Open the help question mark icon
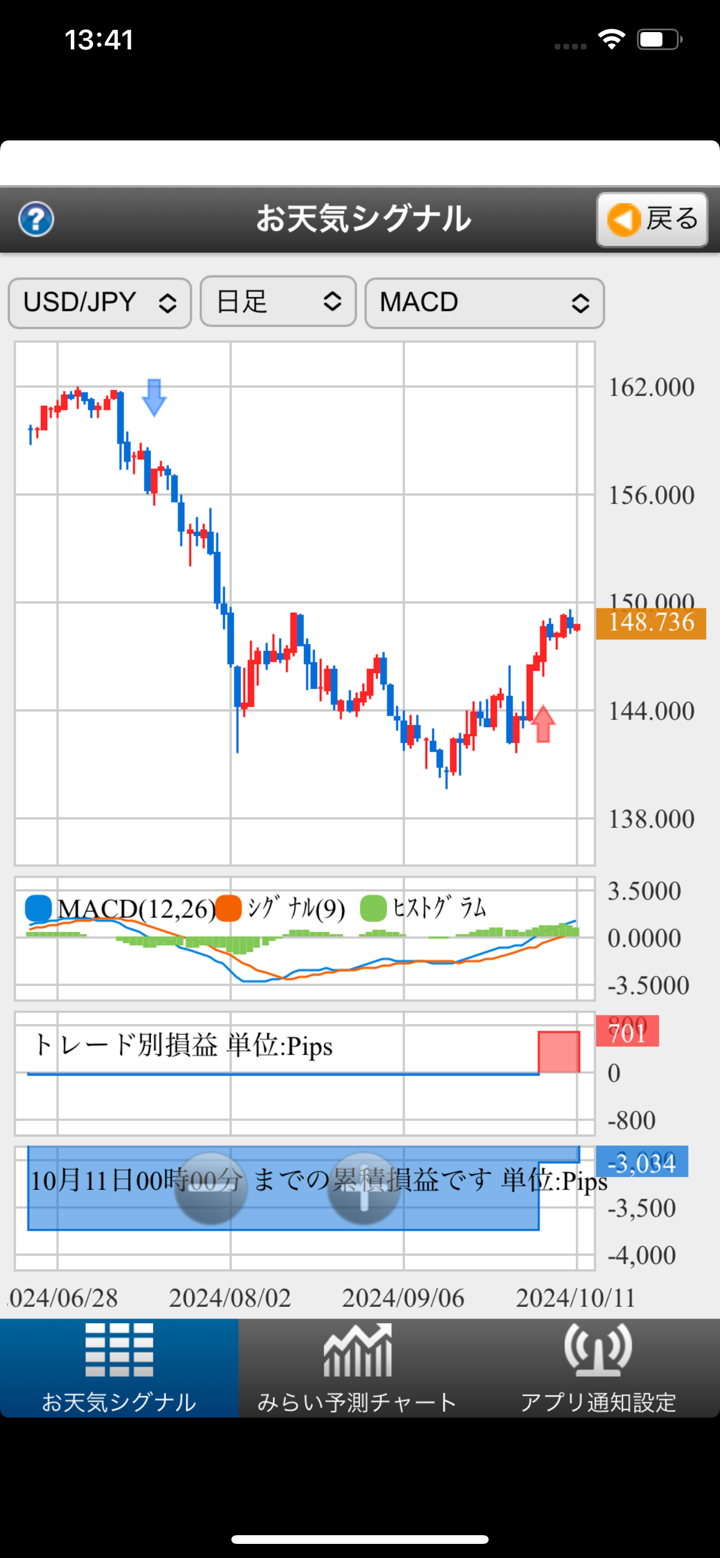 point(36,219)
